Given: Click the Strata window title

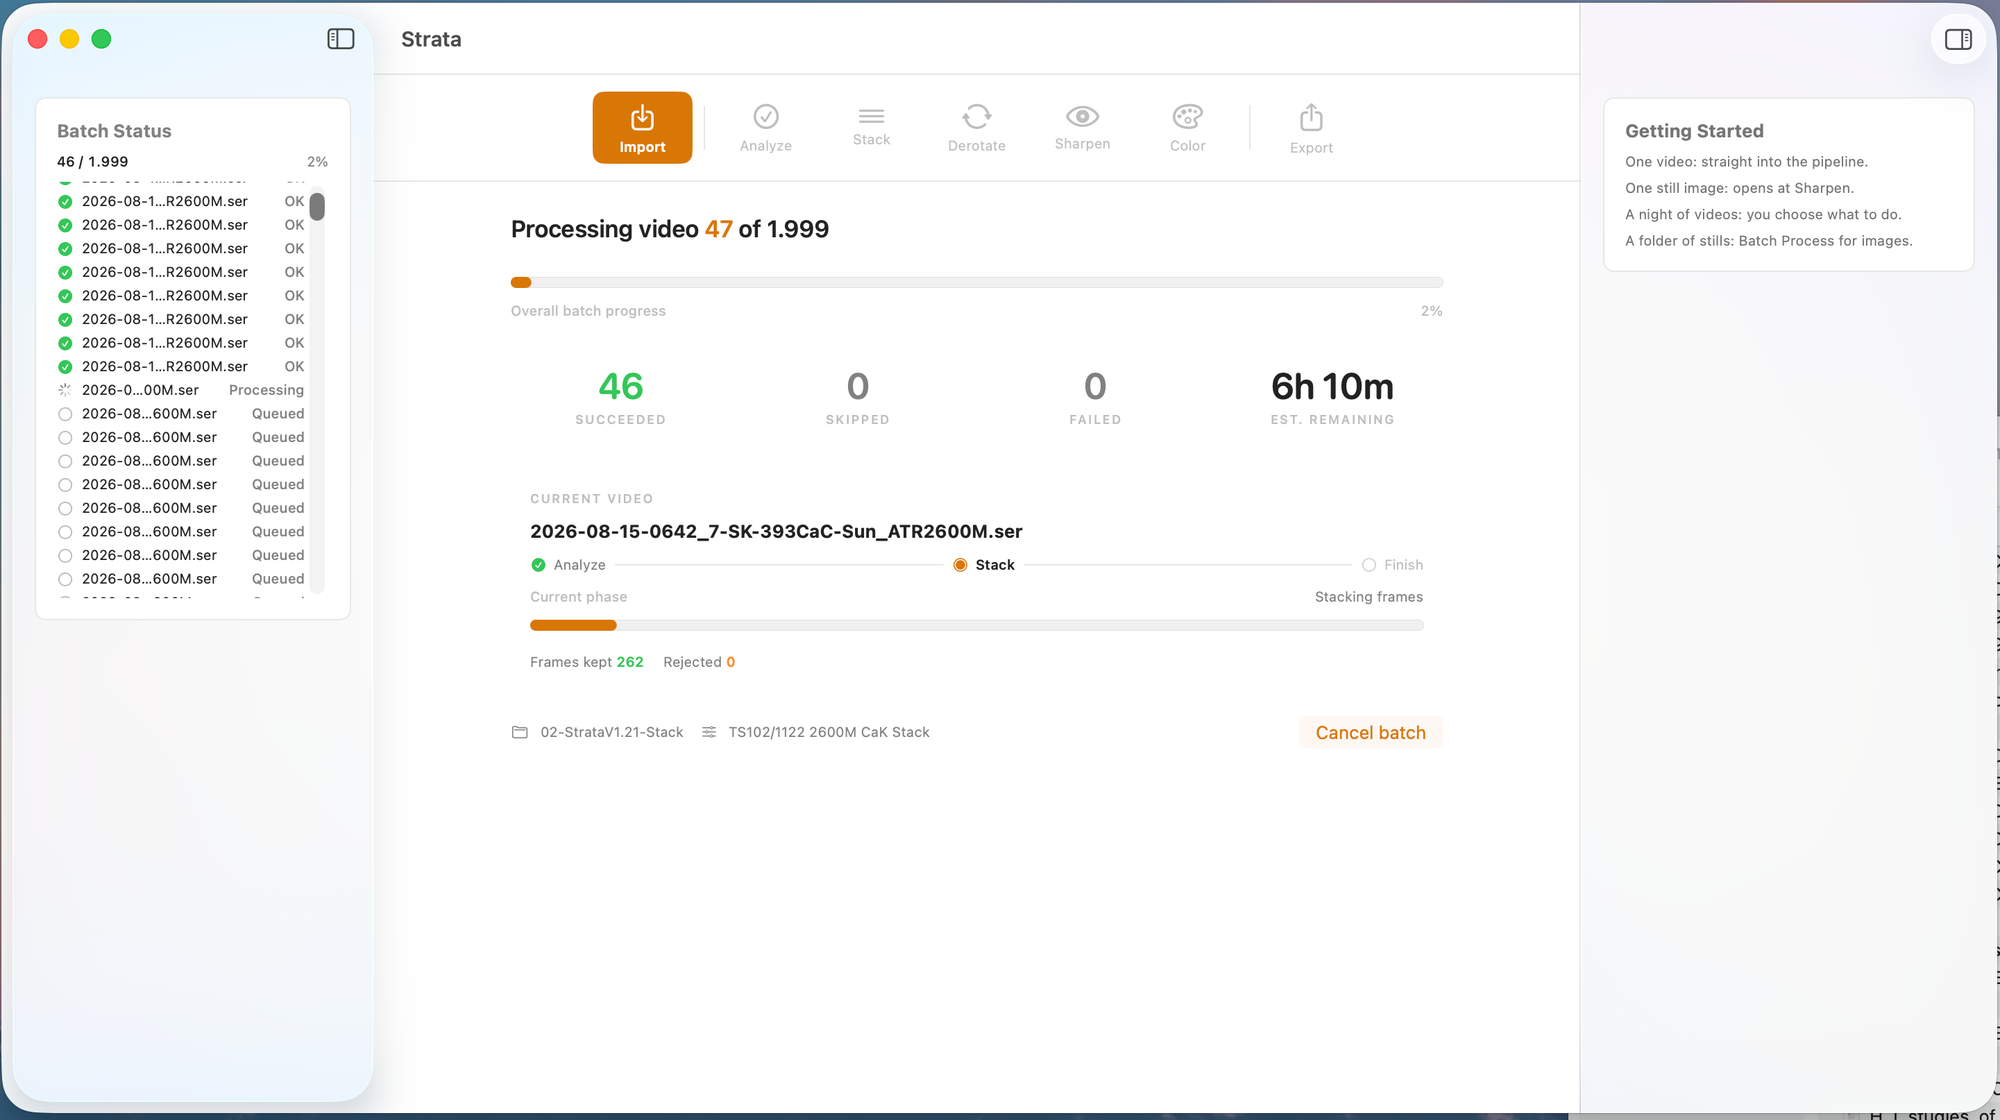Looking at the screenshot, I should pos(431,39).
